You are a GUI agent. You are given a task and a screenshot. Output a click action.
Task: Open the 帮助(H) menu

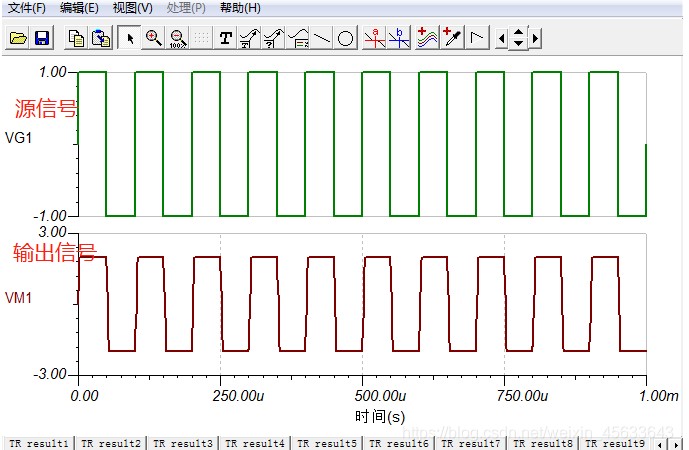pyautogui.click(x=240, y=8)
